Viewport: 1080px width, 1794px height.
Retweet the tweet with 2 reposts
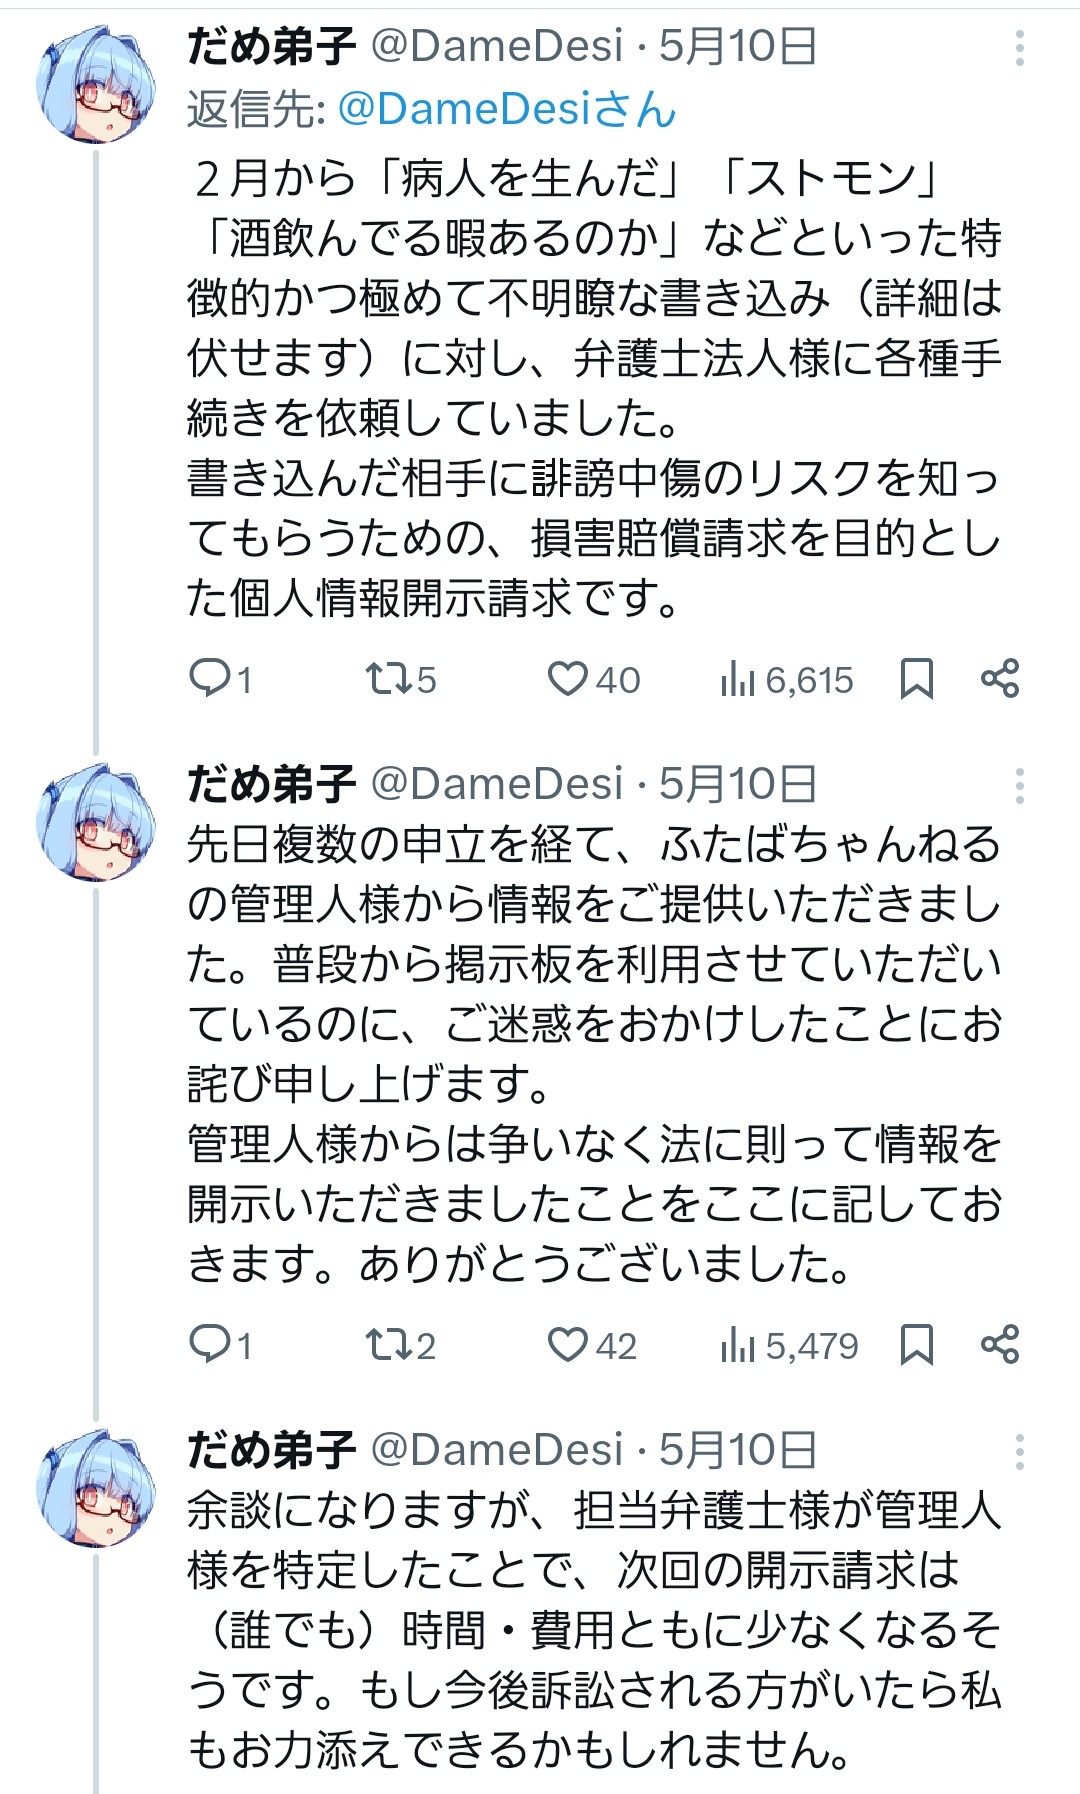coord(387,1345)
